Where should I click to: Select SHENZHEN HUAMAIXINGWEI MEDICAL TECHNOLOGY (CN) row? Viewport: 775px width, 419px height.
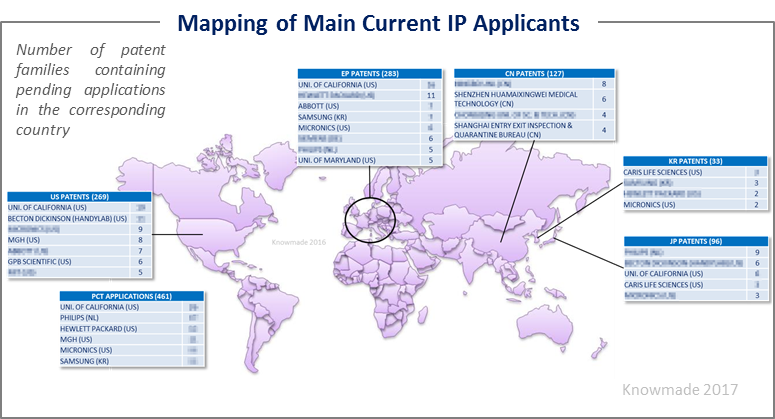click(534, 99)
